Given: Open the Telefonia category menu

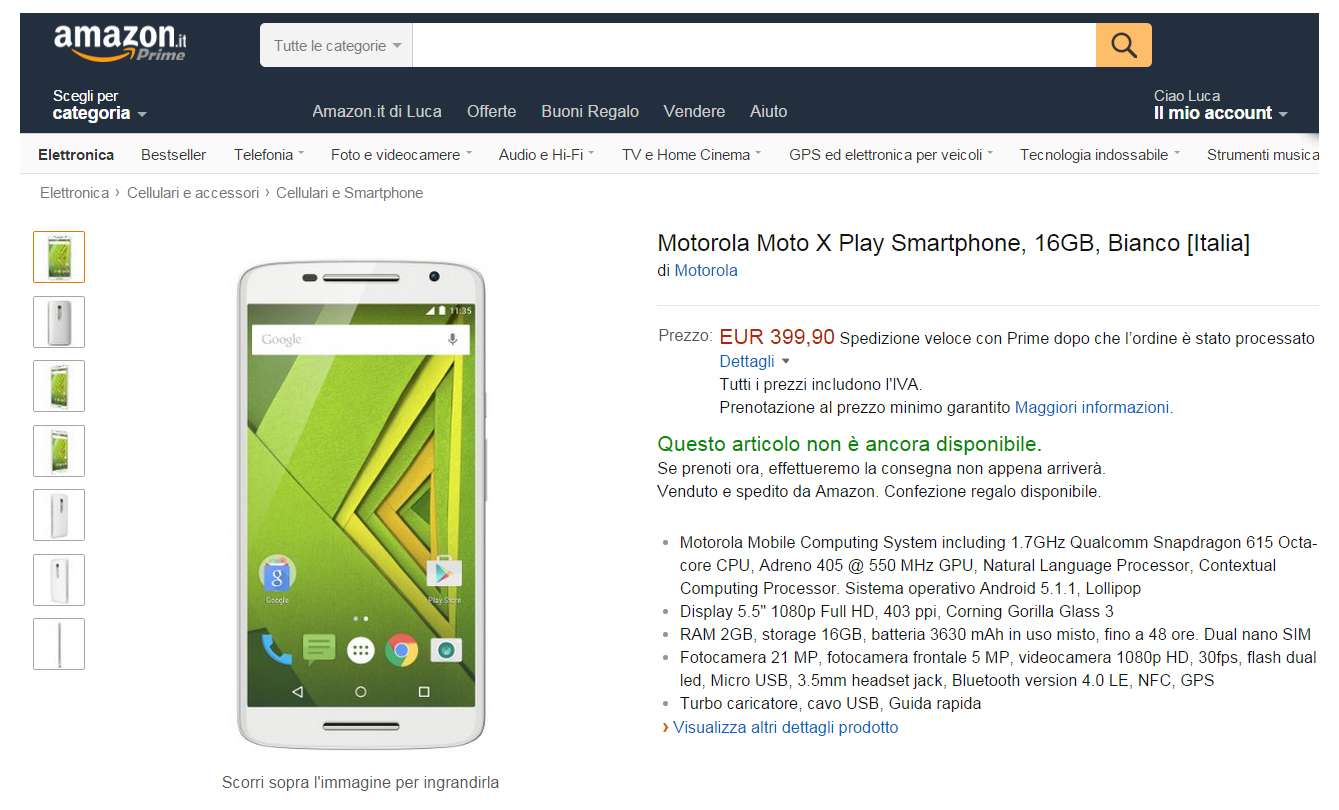Looking at the screenshot, I should (x=268, y=154).
